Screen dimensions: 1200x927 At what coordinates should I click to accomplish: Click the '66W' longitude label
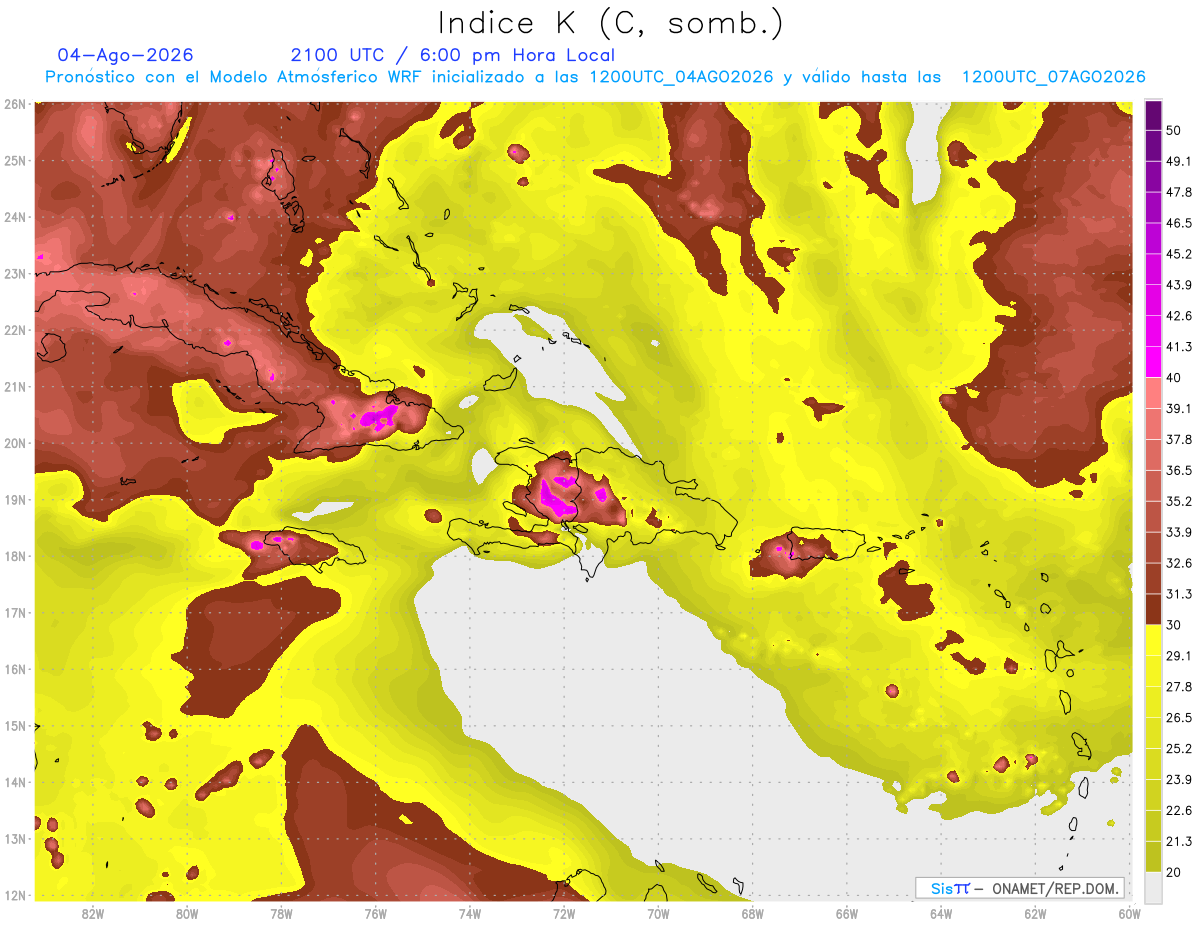tap(847, 912)
